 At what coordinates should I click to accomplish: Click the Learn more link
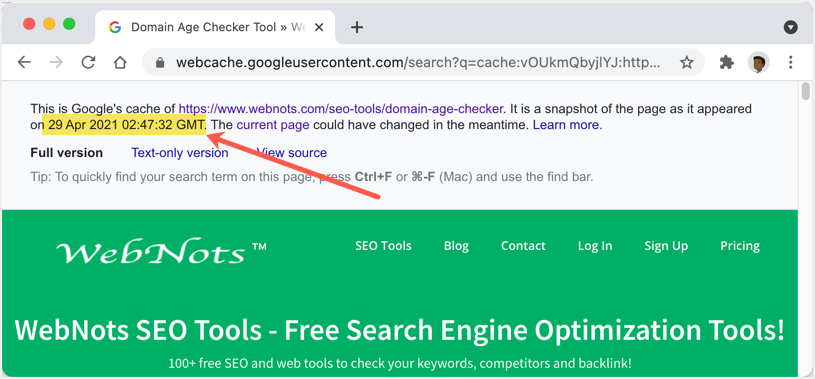coord(567,125)
